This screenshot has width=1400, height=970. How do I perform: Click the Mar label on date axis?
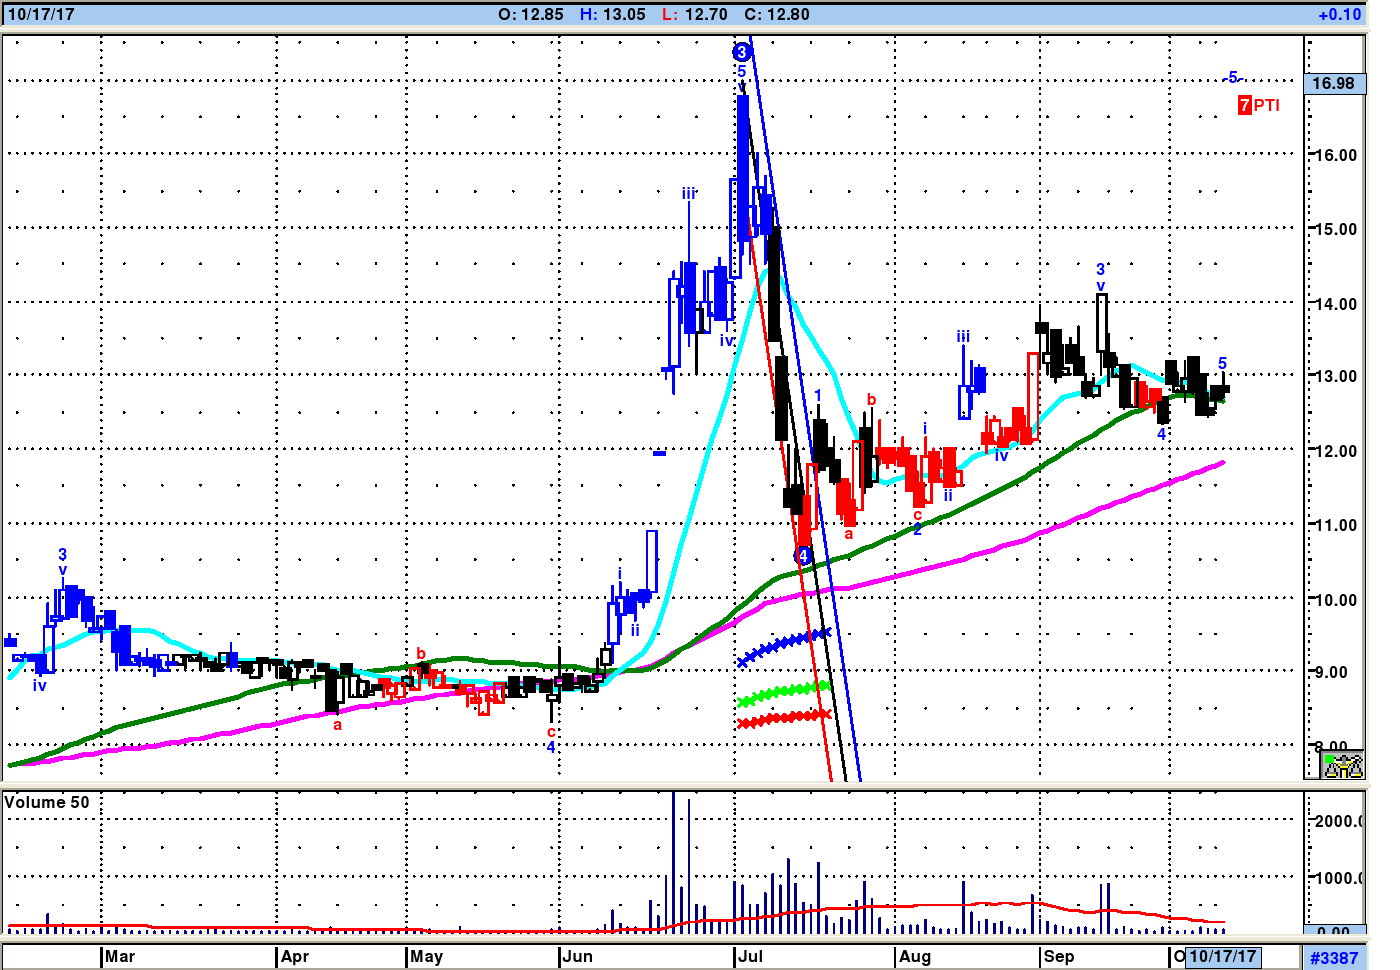coord(119,956)
